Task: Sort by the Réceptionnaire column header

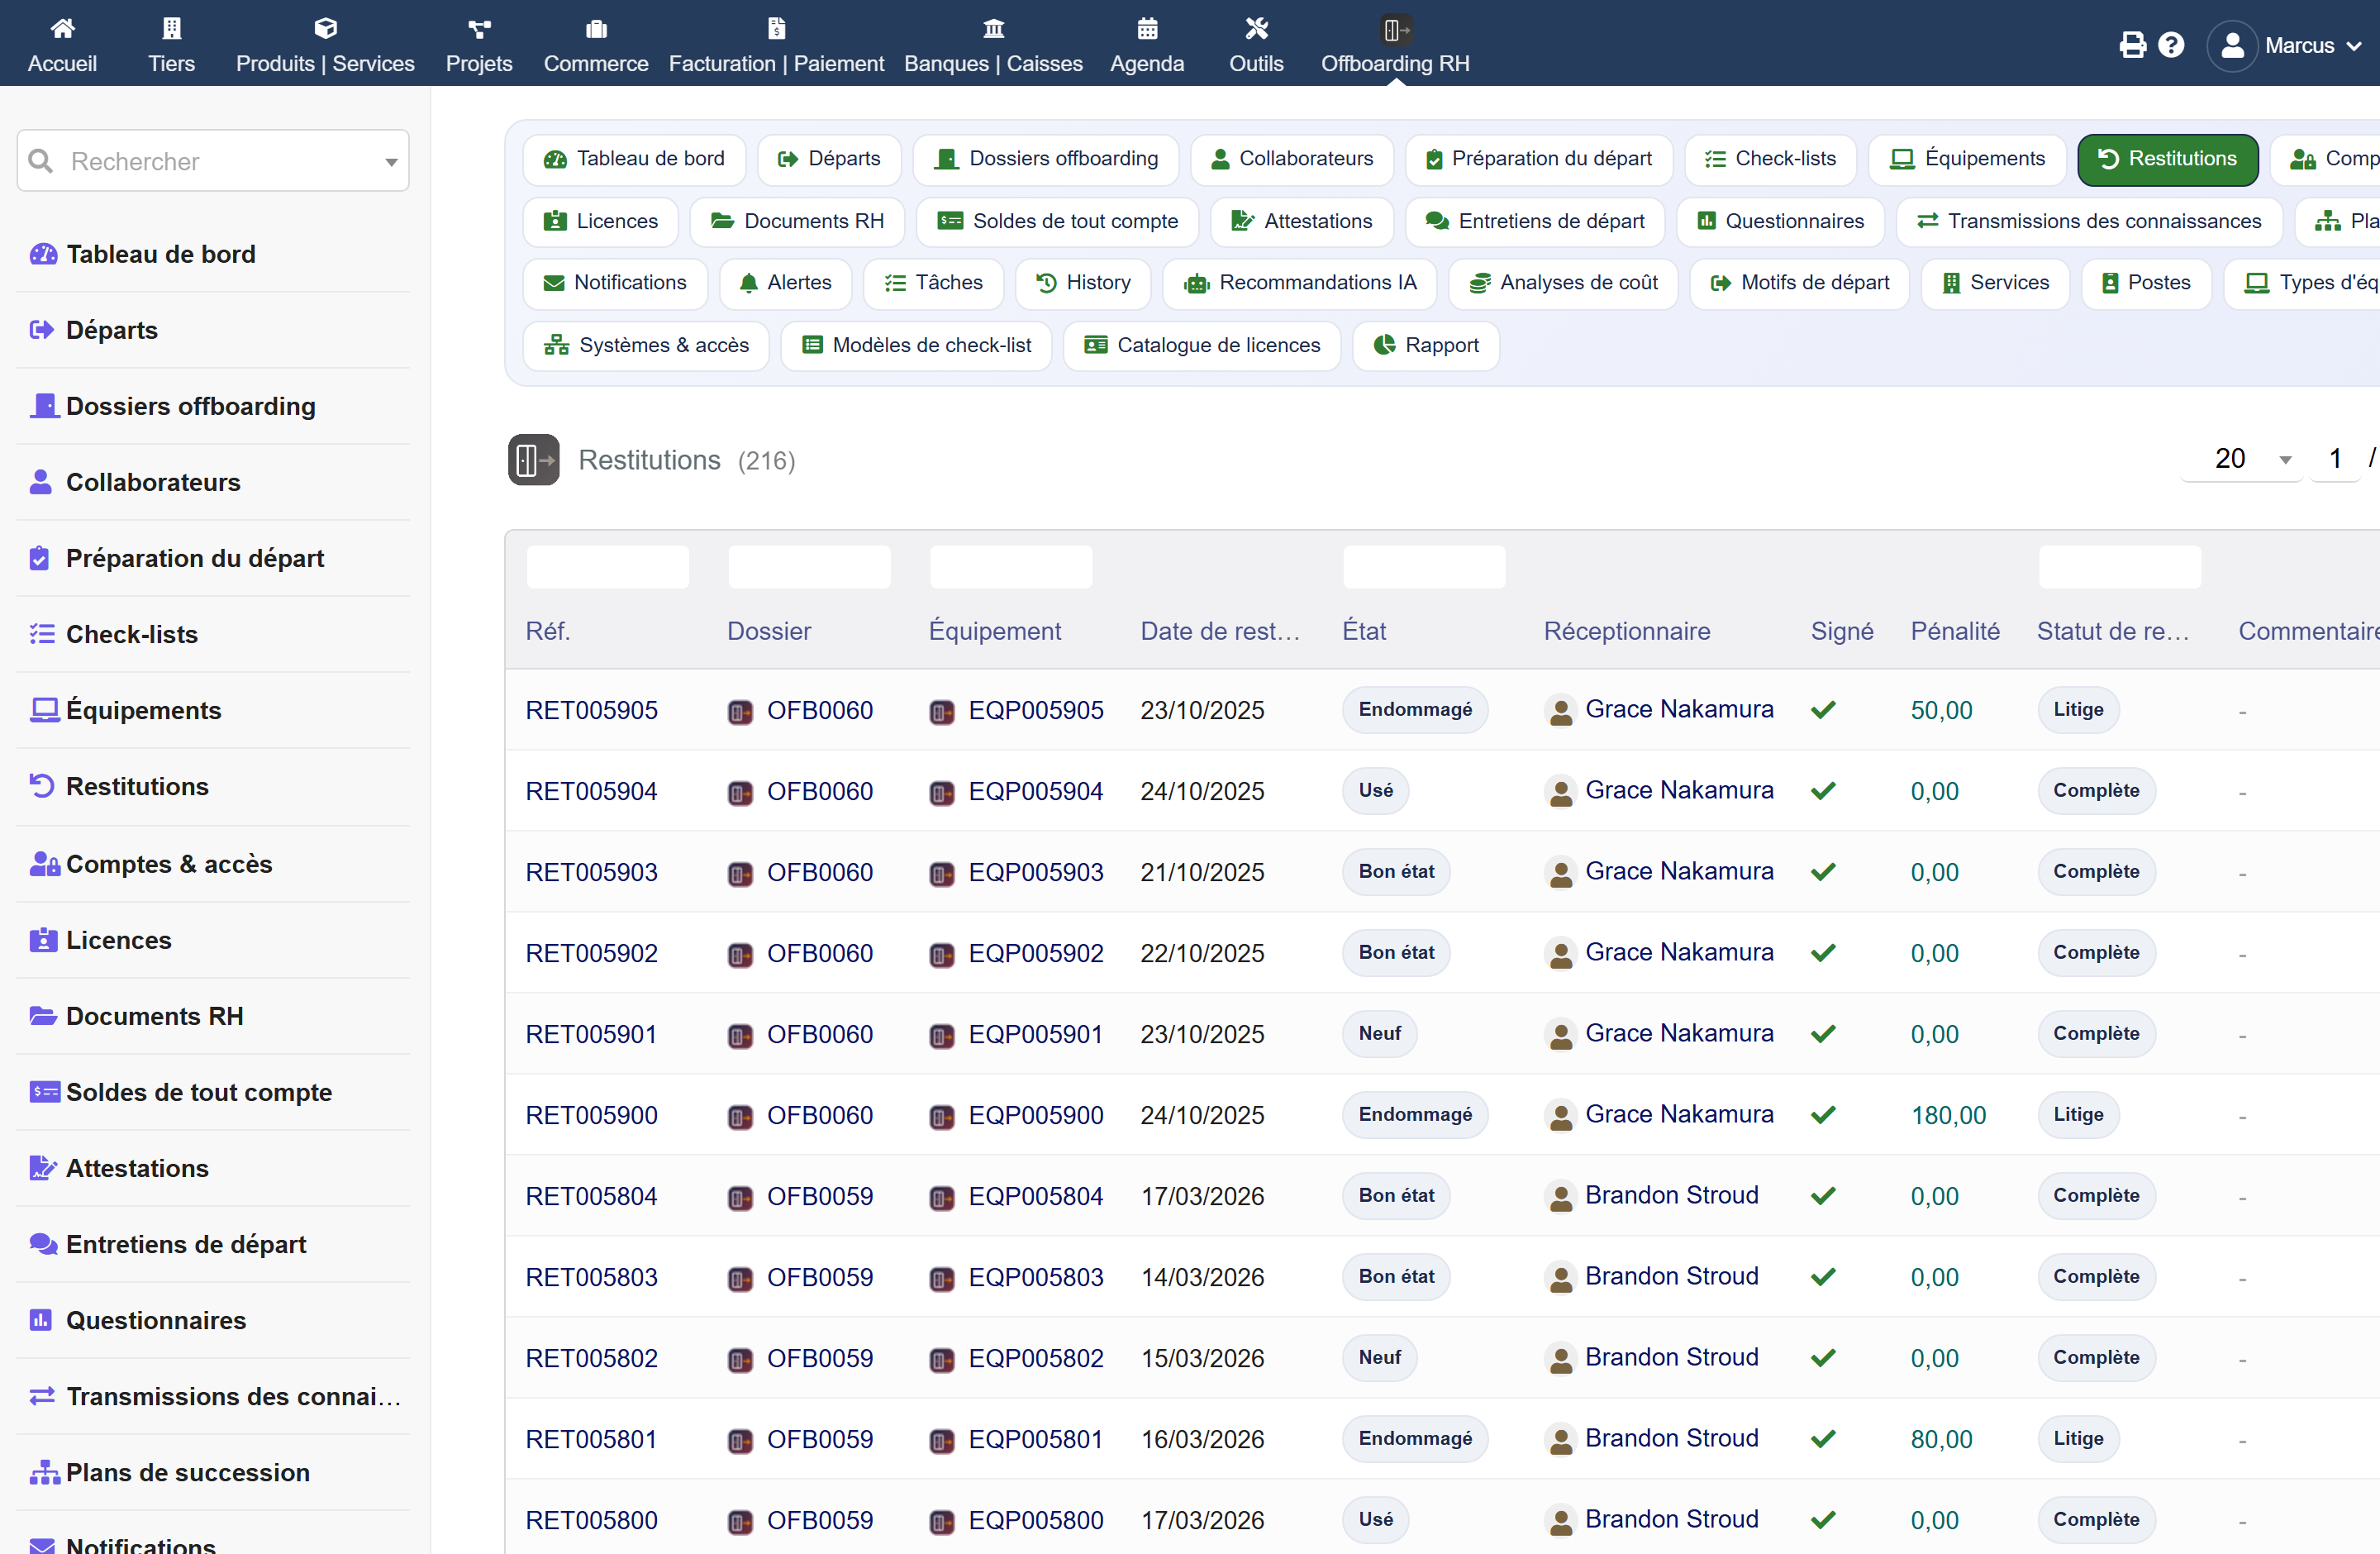Action: coord(1627,631)
